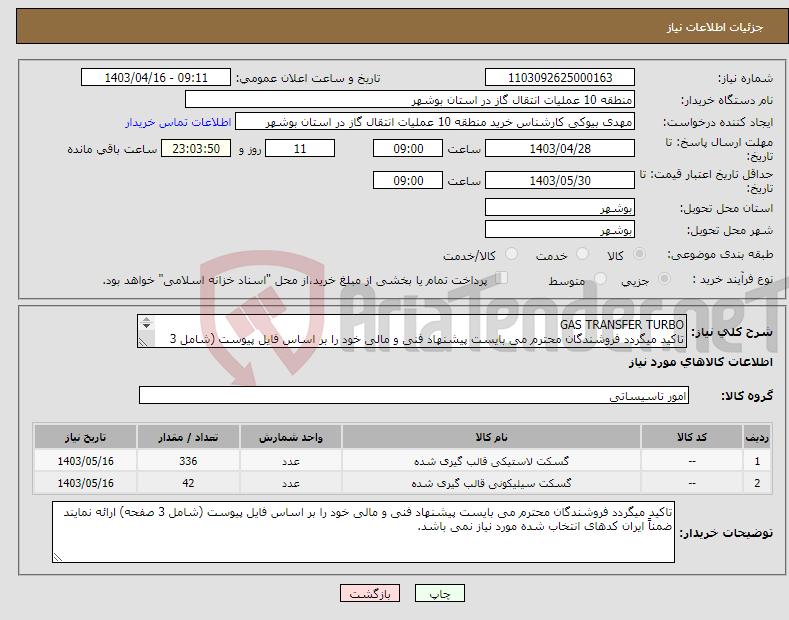The height and width of the screenshot is (620, 789).
Task: Click the request creator name field
Action: tap(435, 122)
